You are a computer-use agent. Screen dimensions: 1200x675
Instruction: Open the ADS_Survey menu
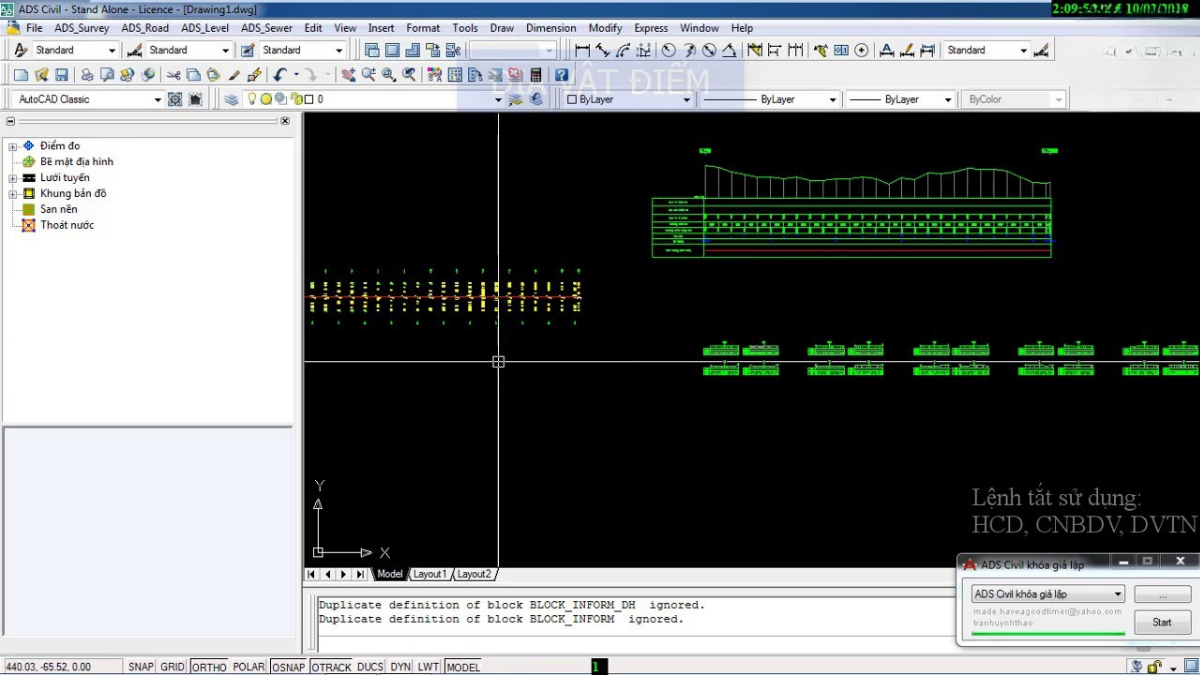(x=82, y=28)
